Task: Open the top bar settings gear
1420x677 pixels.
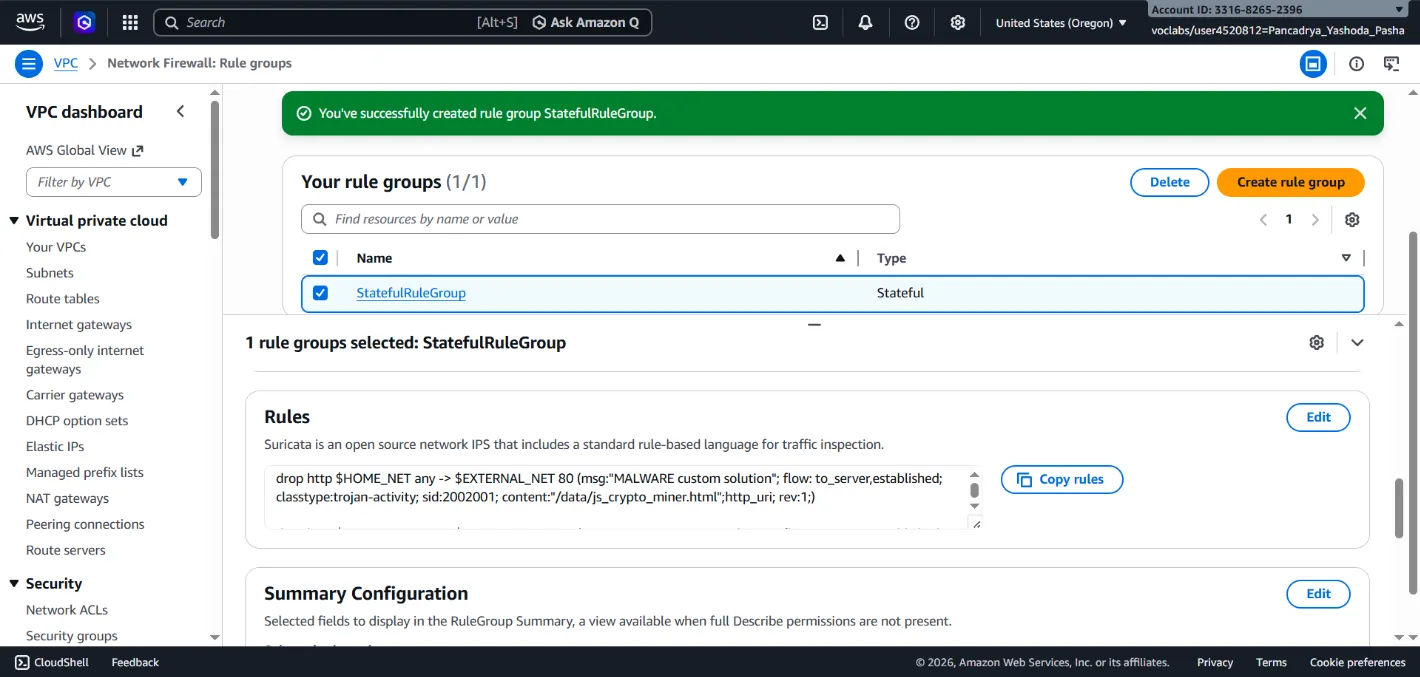Action: pos(958,22)
